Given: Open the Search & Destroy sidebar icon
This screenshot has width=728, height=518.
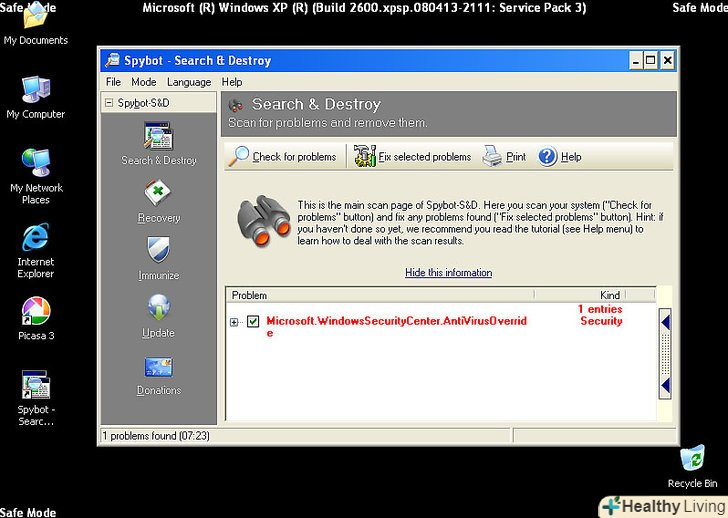Looking at the screenshot, I should [158, 136].
